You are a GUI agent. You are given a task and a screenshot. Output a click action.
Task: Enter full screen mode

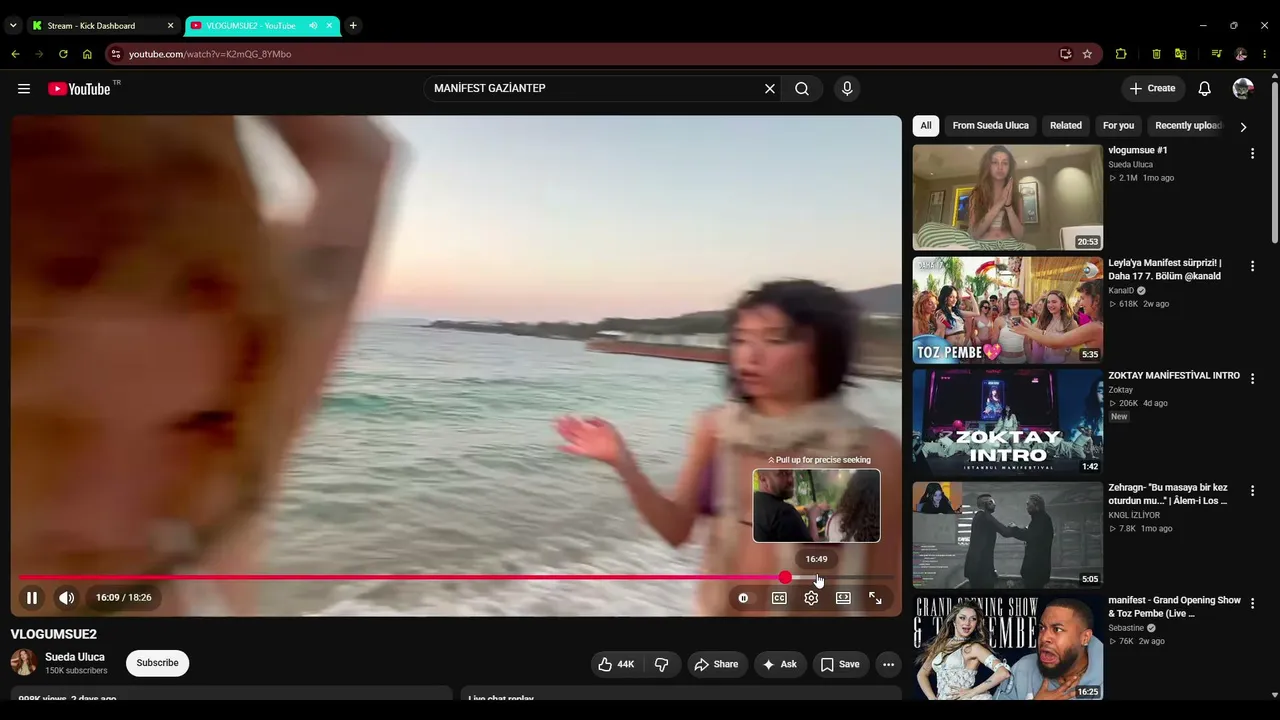click(x=875, y=598)
